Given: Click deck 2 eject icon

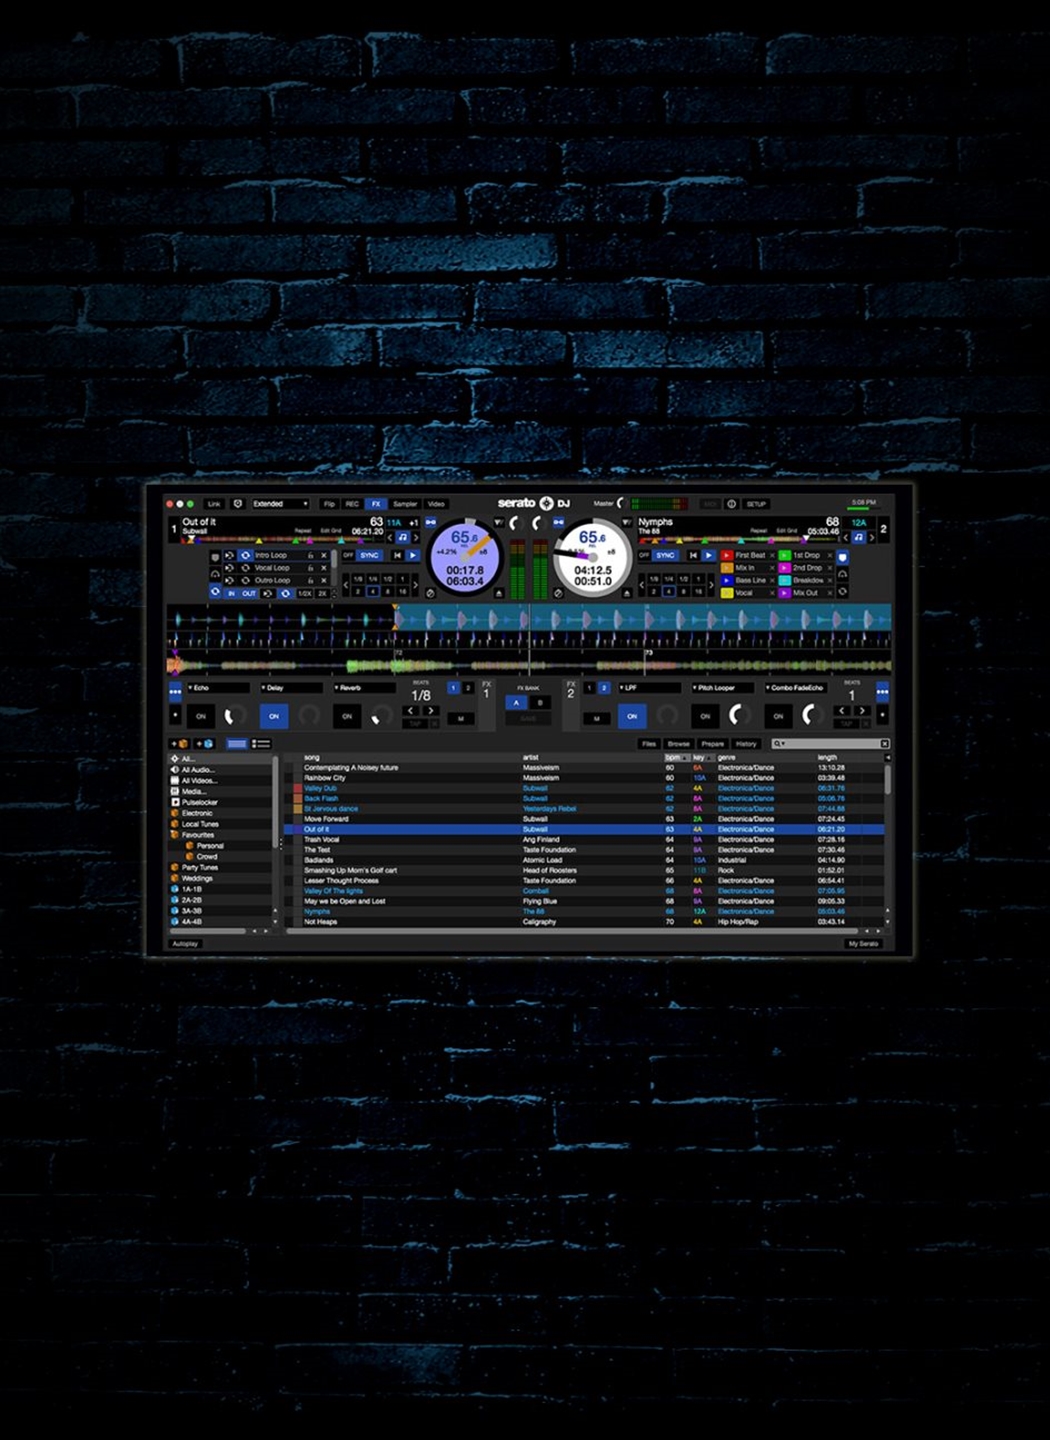Looking at the screenshot, I should (x=626, y=593).
